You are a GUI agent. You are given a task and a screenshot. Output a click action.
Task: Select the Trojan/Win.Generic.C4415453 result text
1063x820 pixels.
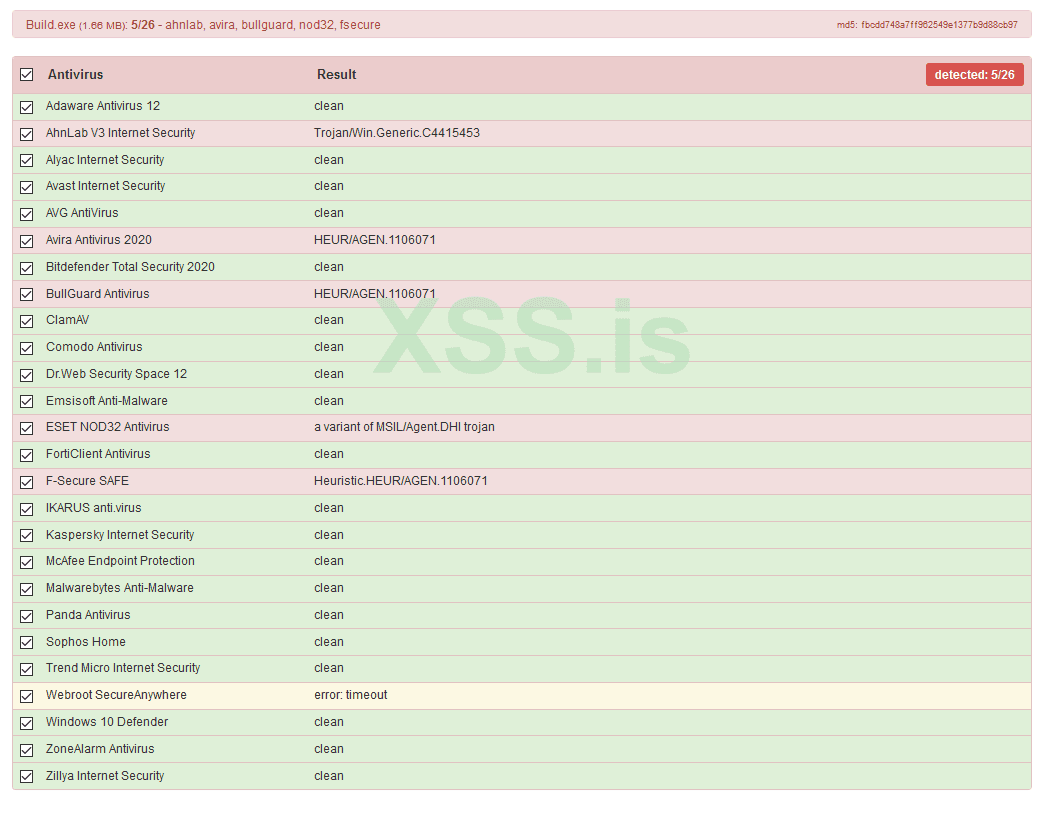tap(396, 133)
